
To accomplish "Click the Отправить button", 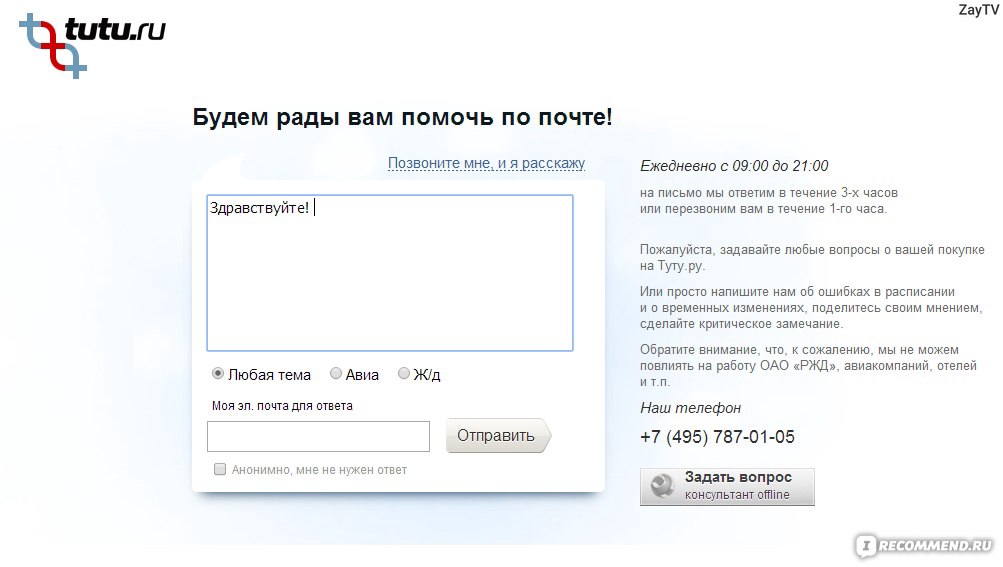I will [498, 436].
